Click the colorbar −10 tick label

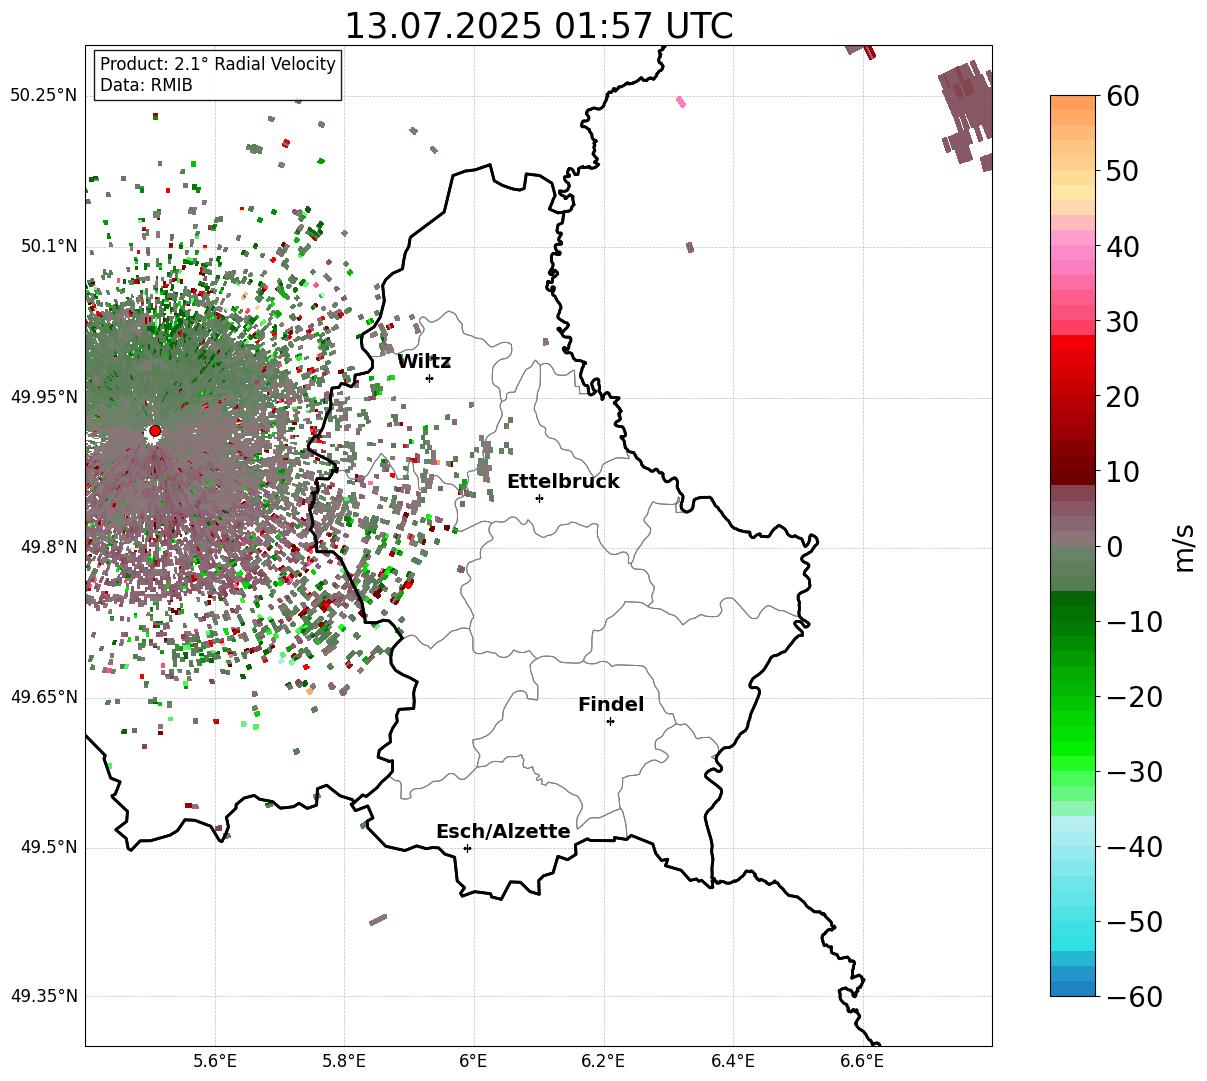(1133, 622)
